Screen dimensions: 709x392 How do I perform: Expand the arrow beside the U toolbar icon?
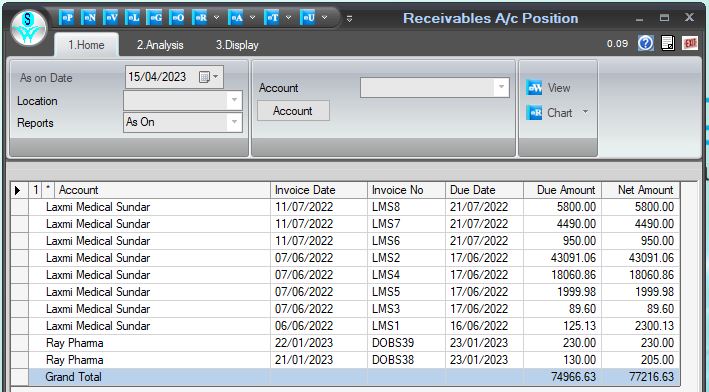(x=325, y=18)
